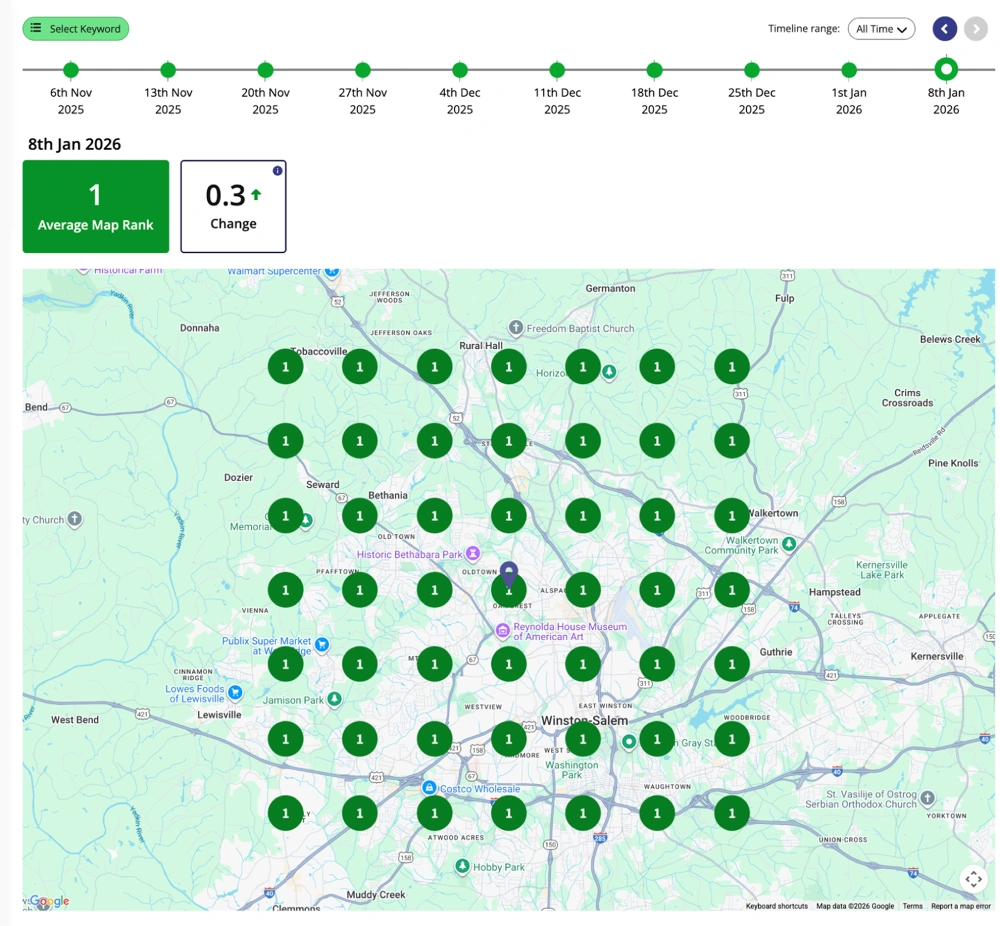Click rank marker left of Guthrie label
Viewport: 1000px width, 926px height.
(732, 664)
